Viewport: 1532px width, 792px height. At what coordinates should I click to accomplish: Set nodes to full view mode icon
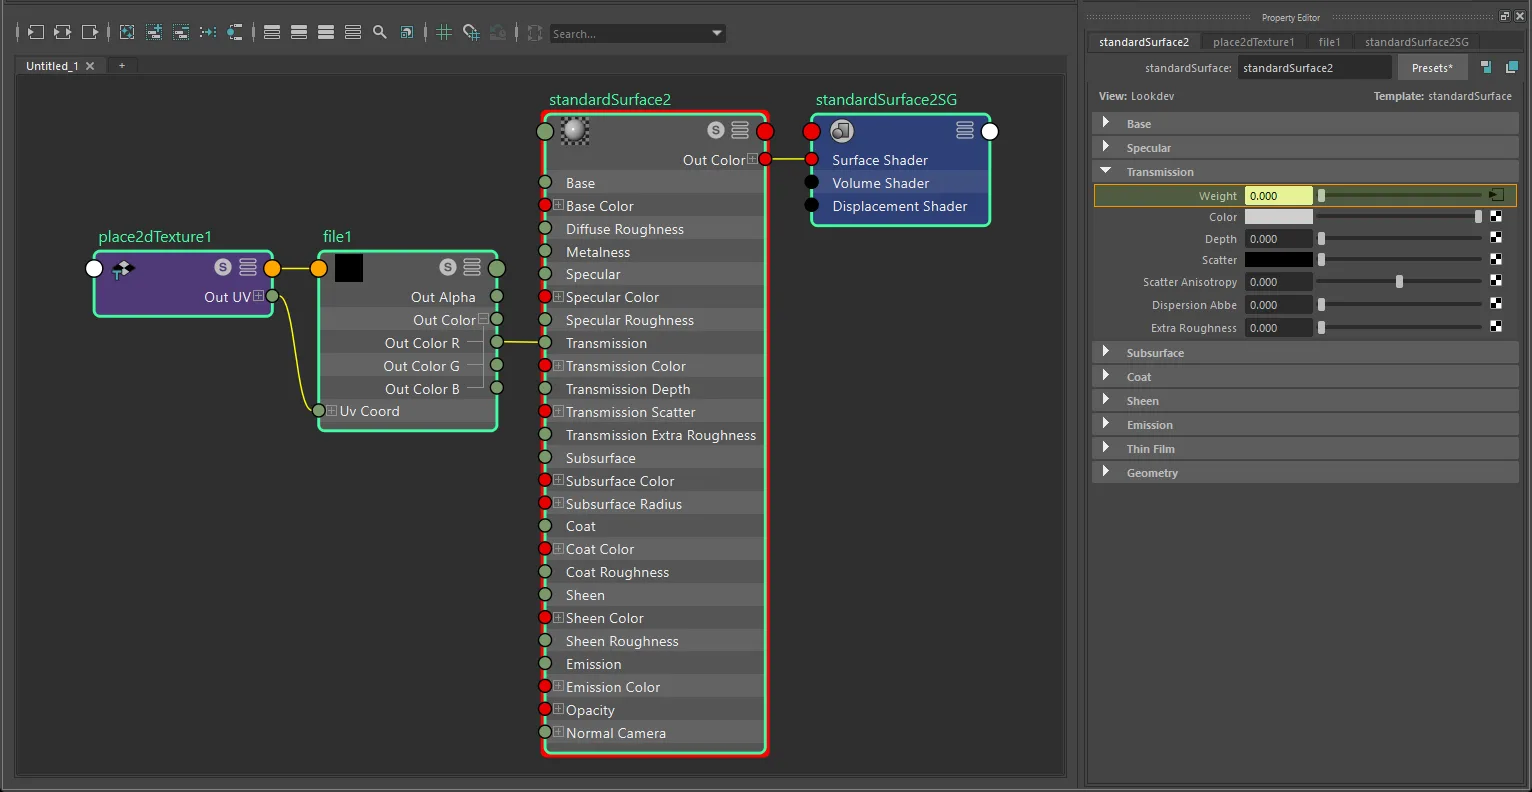326,33
